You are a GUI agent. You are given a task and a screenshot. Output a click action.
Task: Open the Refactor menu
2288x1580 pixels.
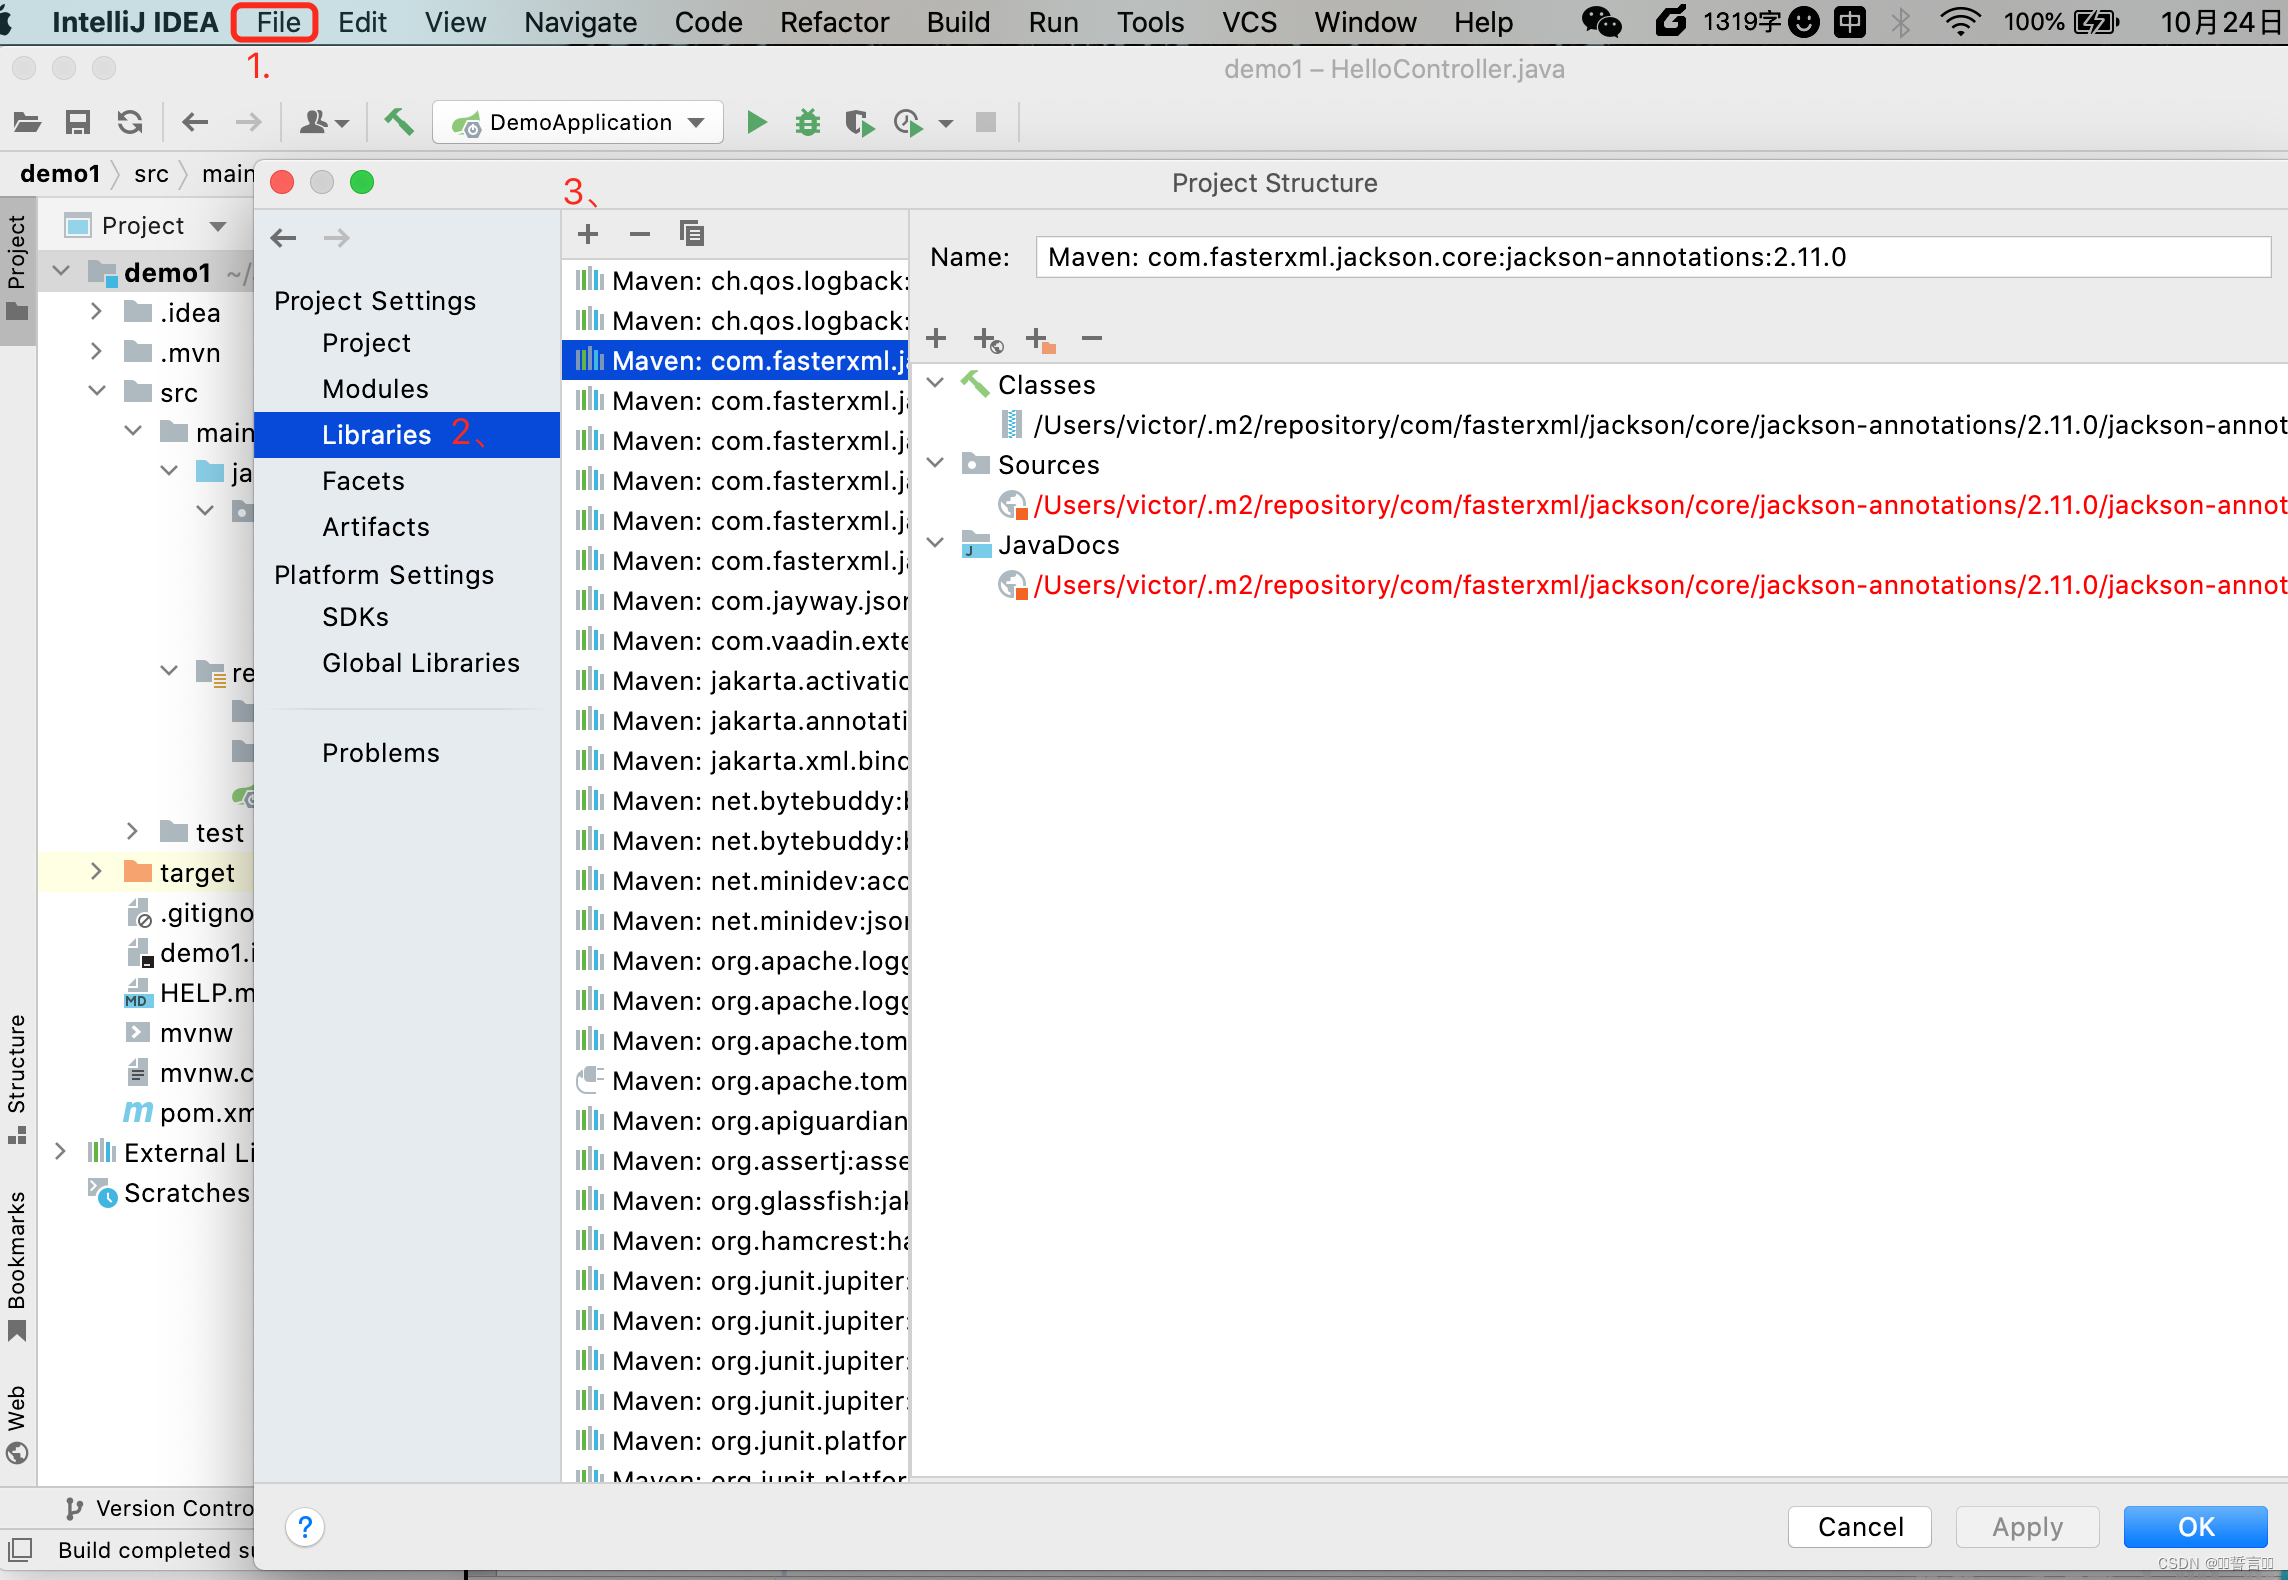834,22
